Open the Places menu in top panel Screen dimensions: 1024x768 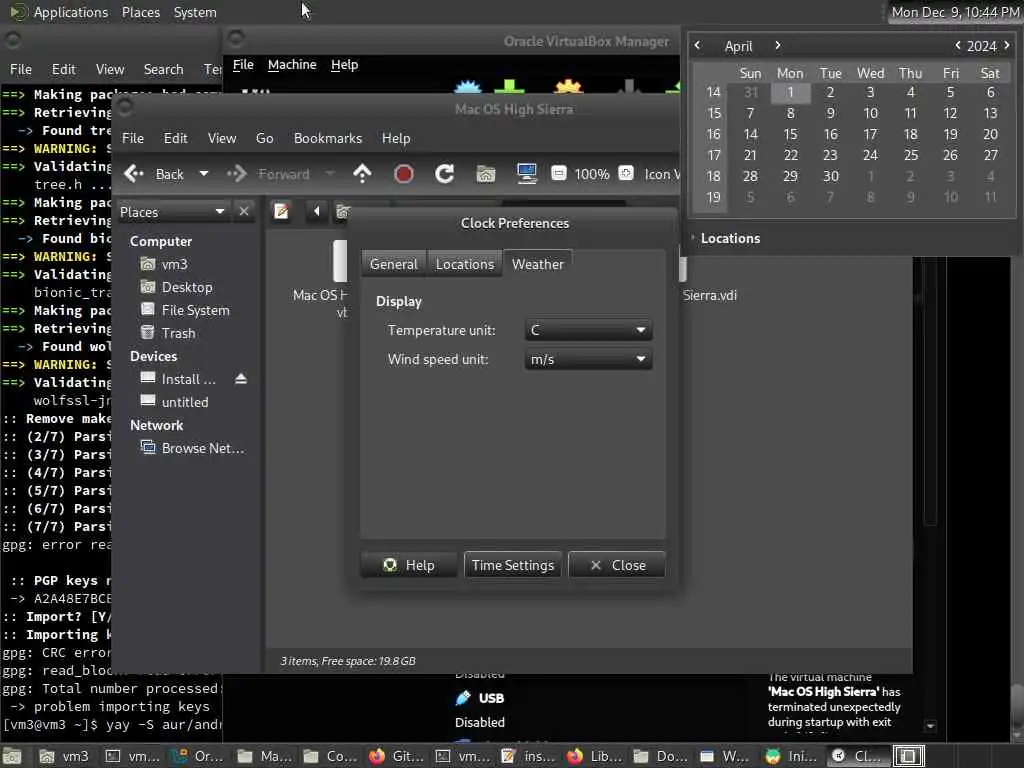(140, 12)
